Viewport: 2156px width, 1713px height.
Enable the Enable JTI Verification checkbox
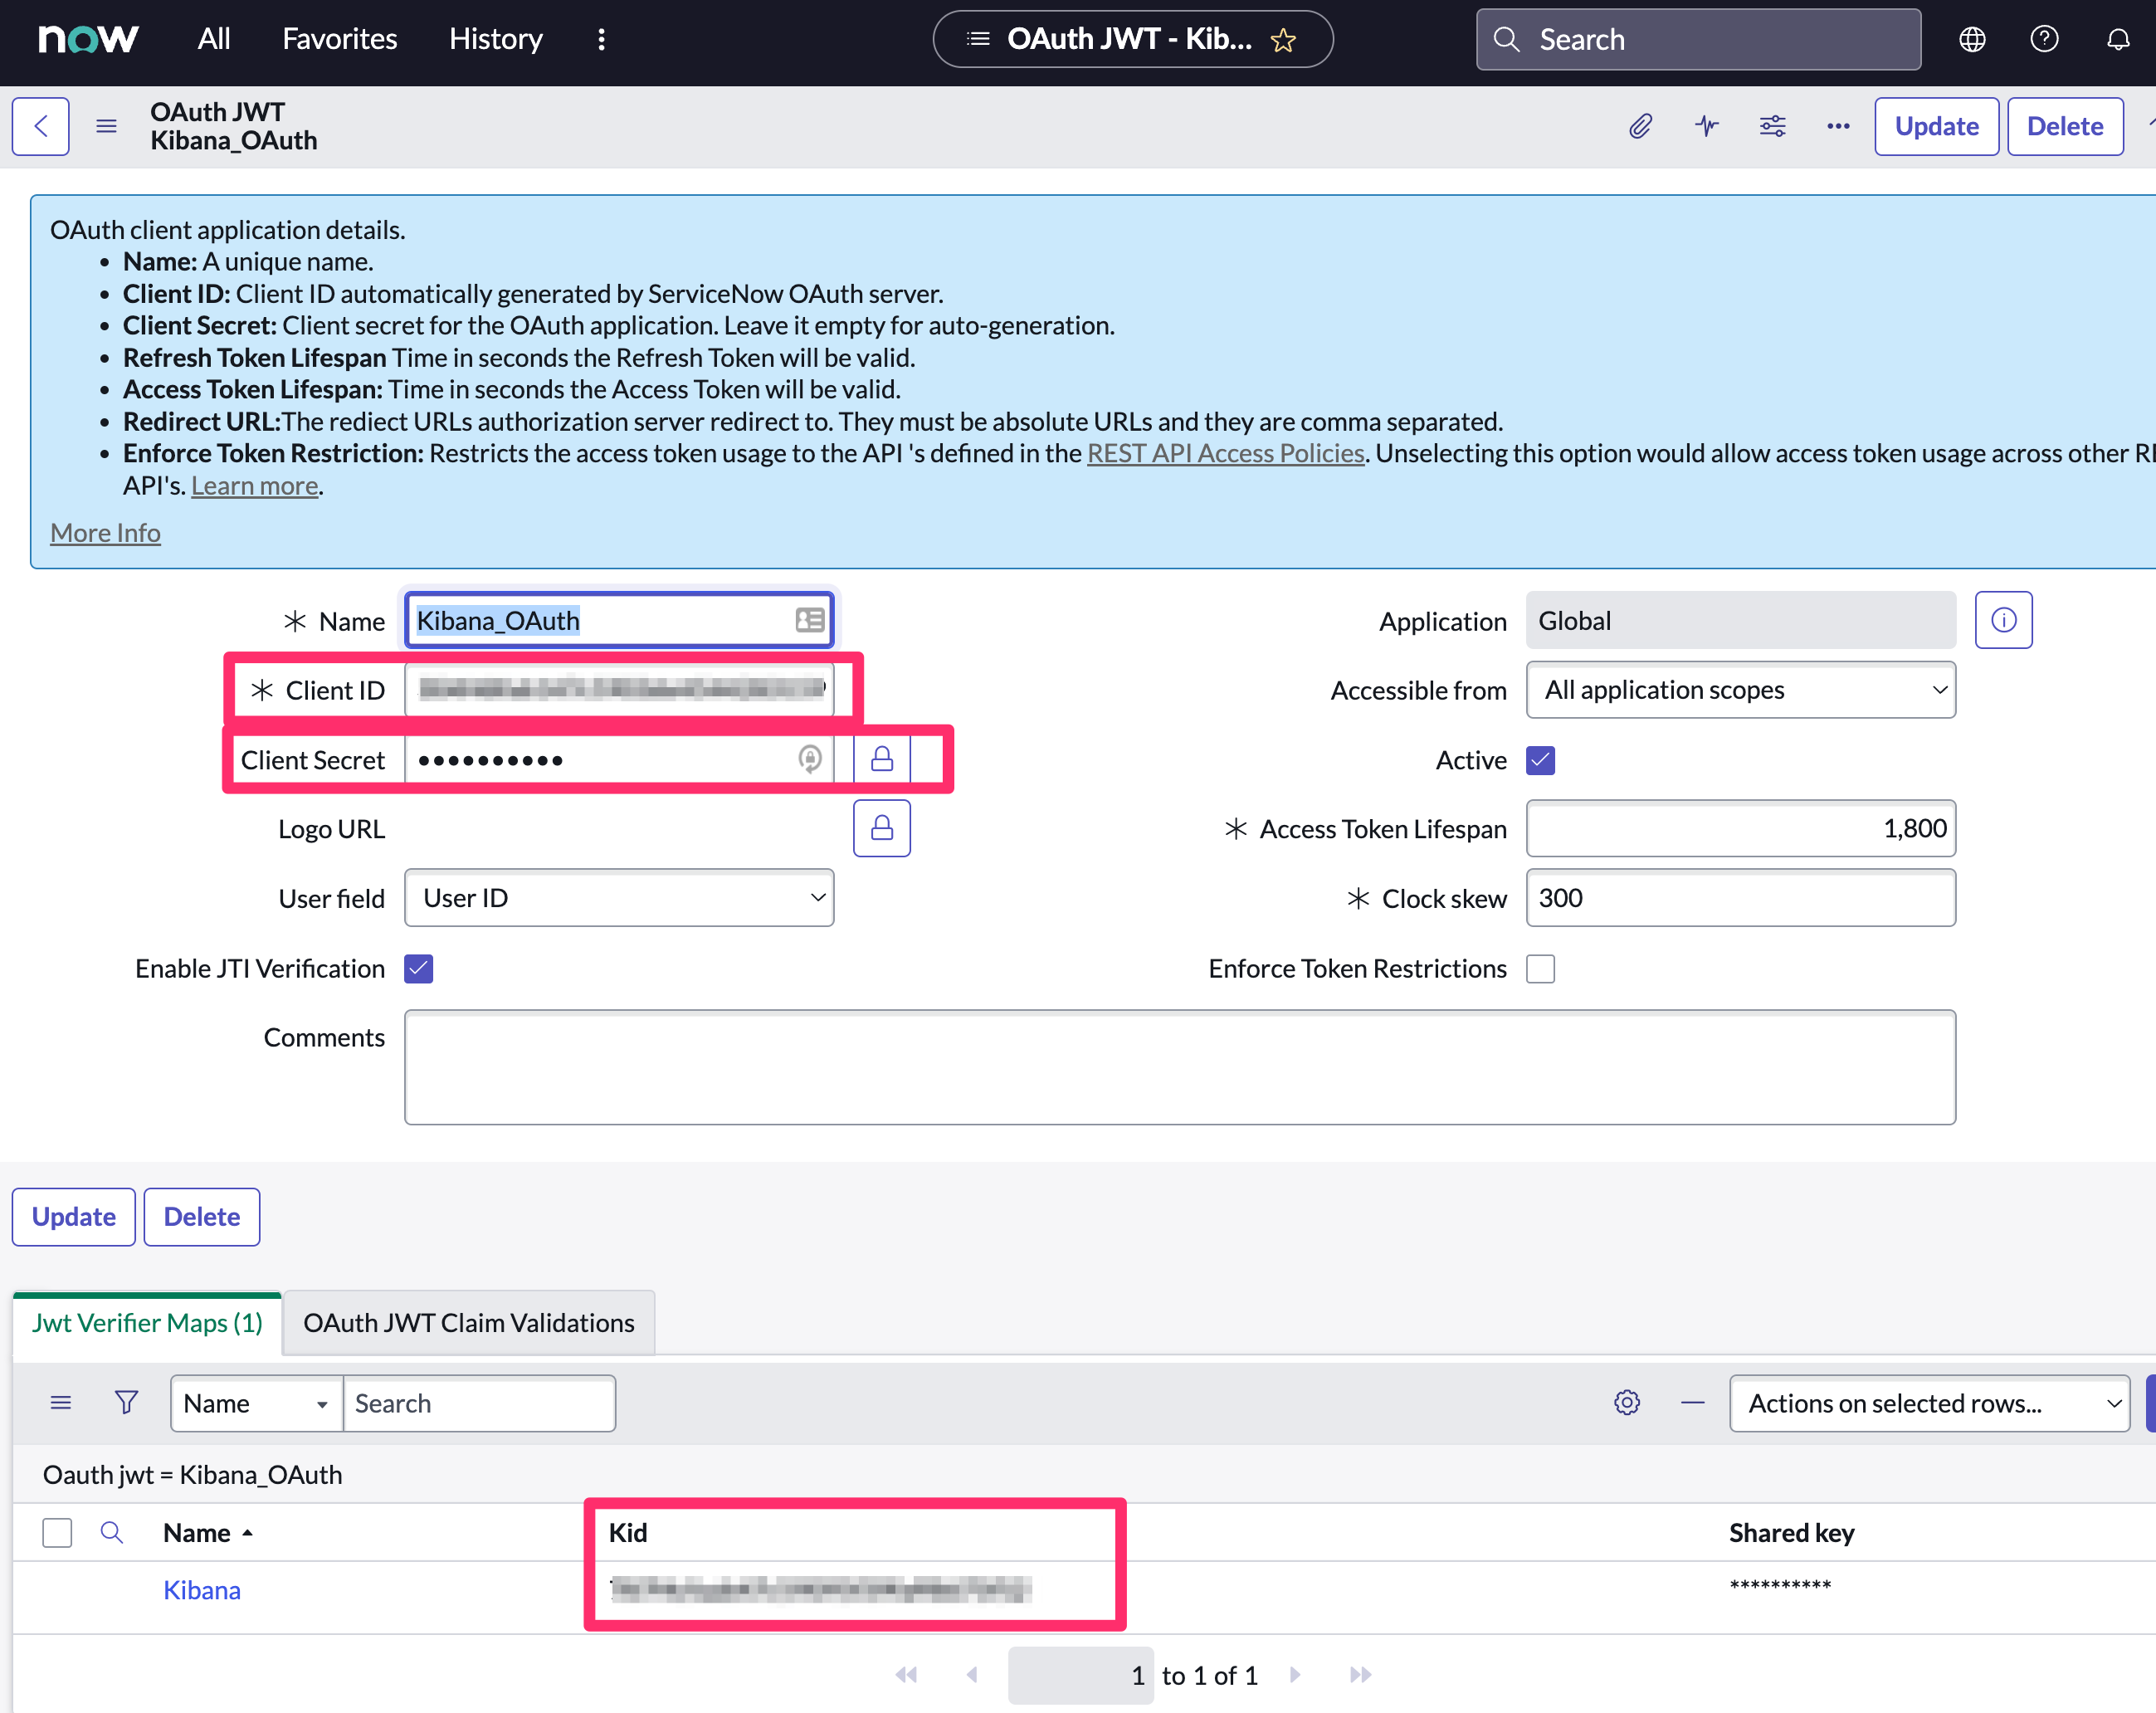point(420,966)
